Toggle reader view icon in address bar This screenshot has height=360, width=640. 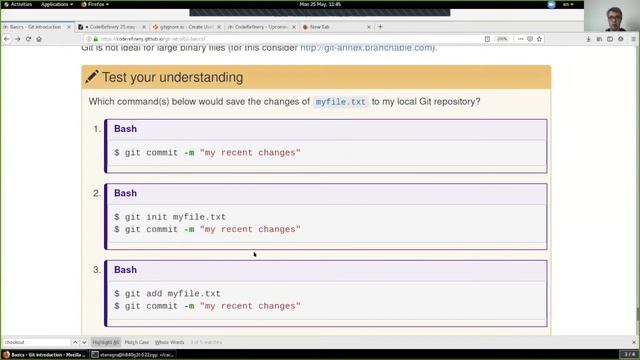487,39
